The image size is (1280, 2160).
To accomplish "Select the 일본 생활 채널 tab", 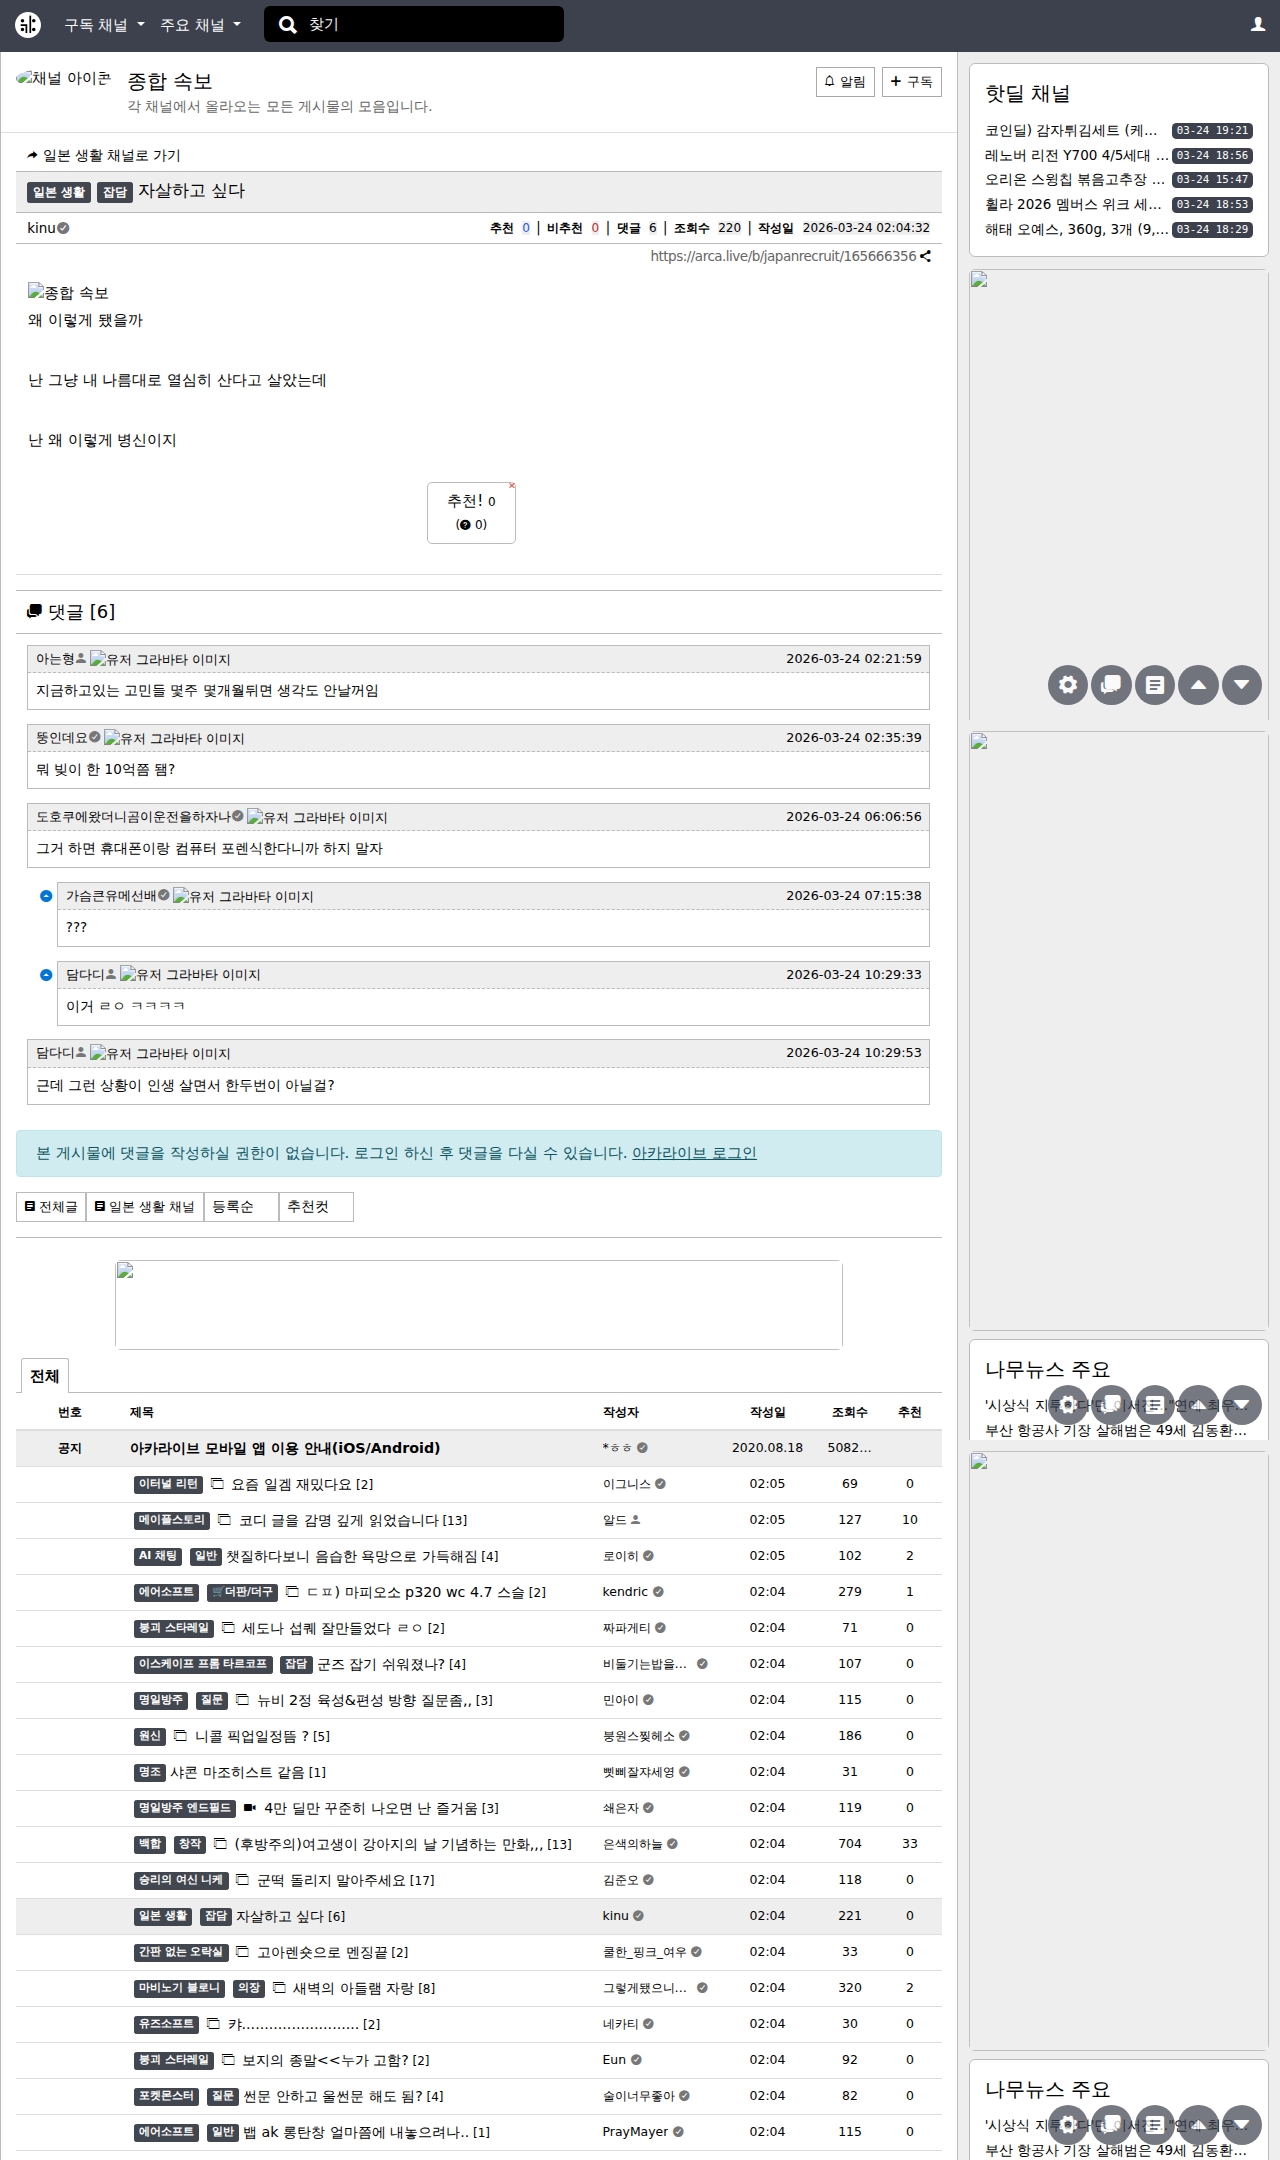I will 145,1207.
